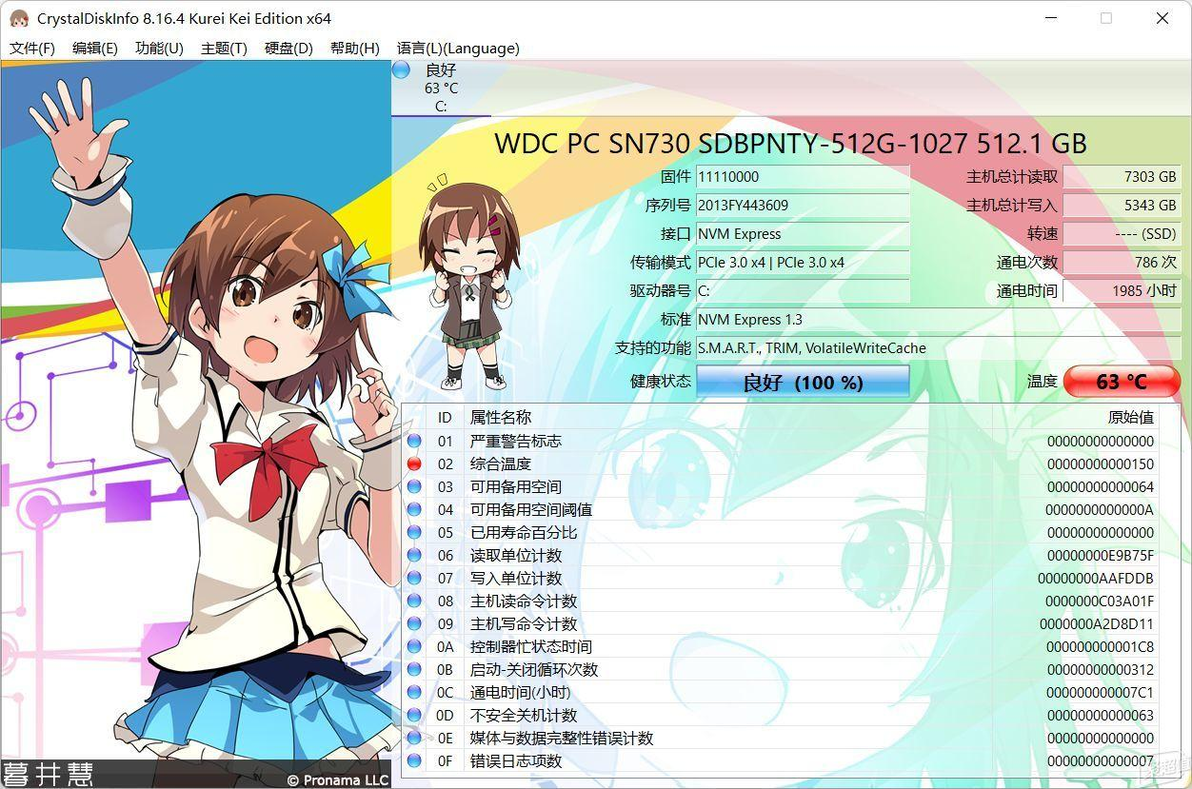Screen dimensions: 1192x789
Task: Select the 不安全关机计数 attribute row text
Action: coord(523,715)
